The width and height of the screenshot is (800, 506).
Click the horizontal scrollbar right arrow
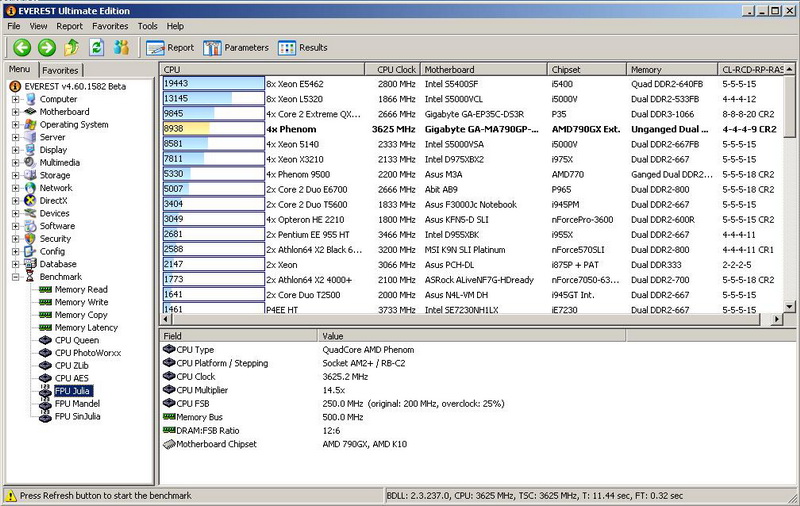pyautogui.click(x=777, y=319)
